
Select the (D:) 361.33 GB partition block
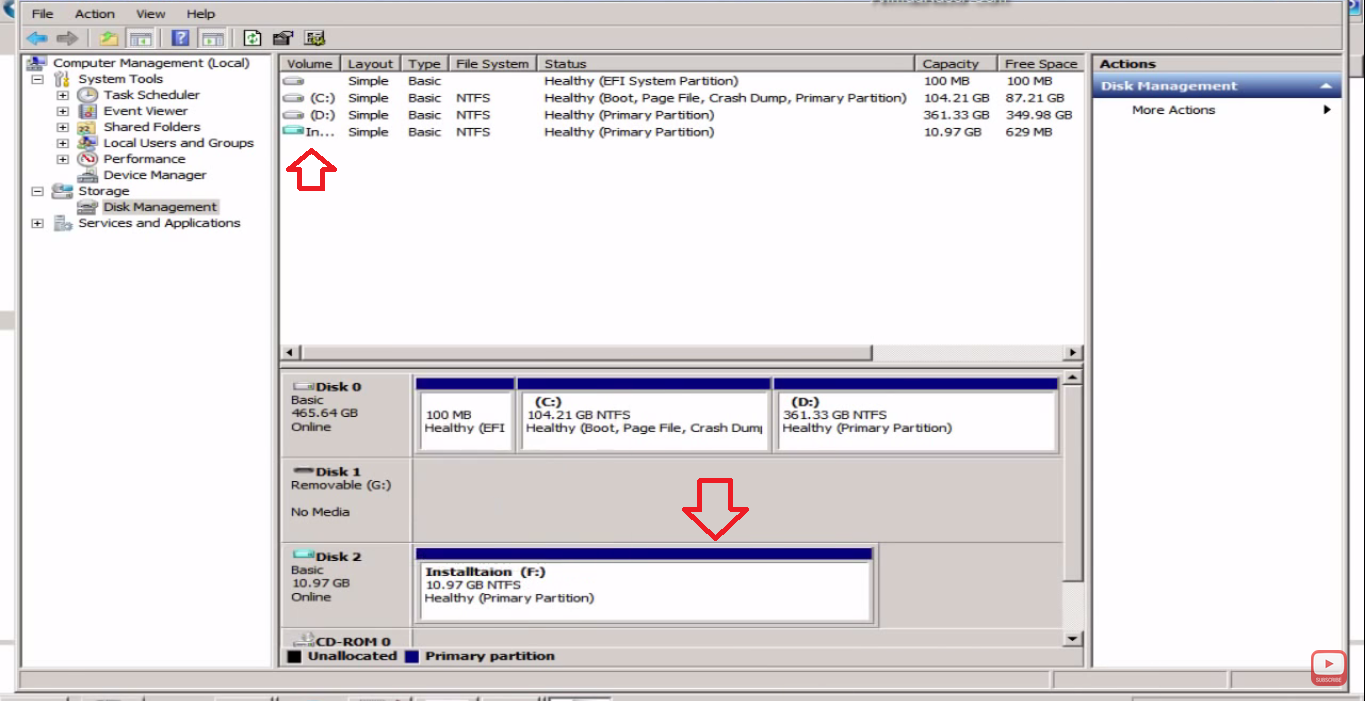(916, 415)
